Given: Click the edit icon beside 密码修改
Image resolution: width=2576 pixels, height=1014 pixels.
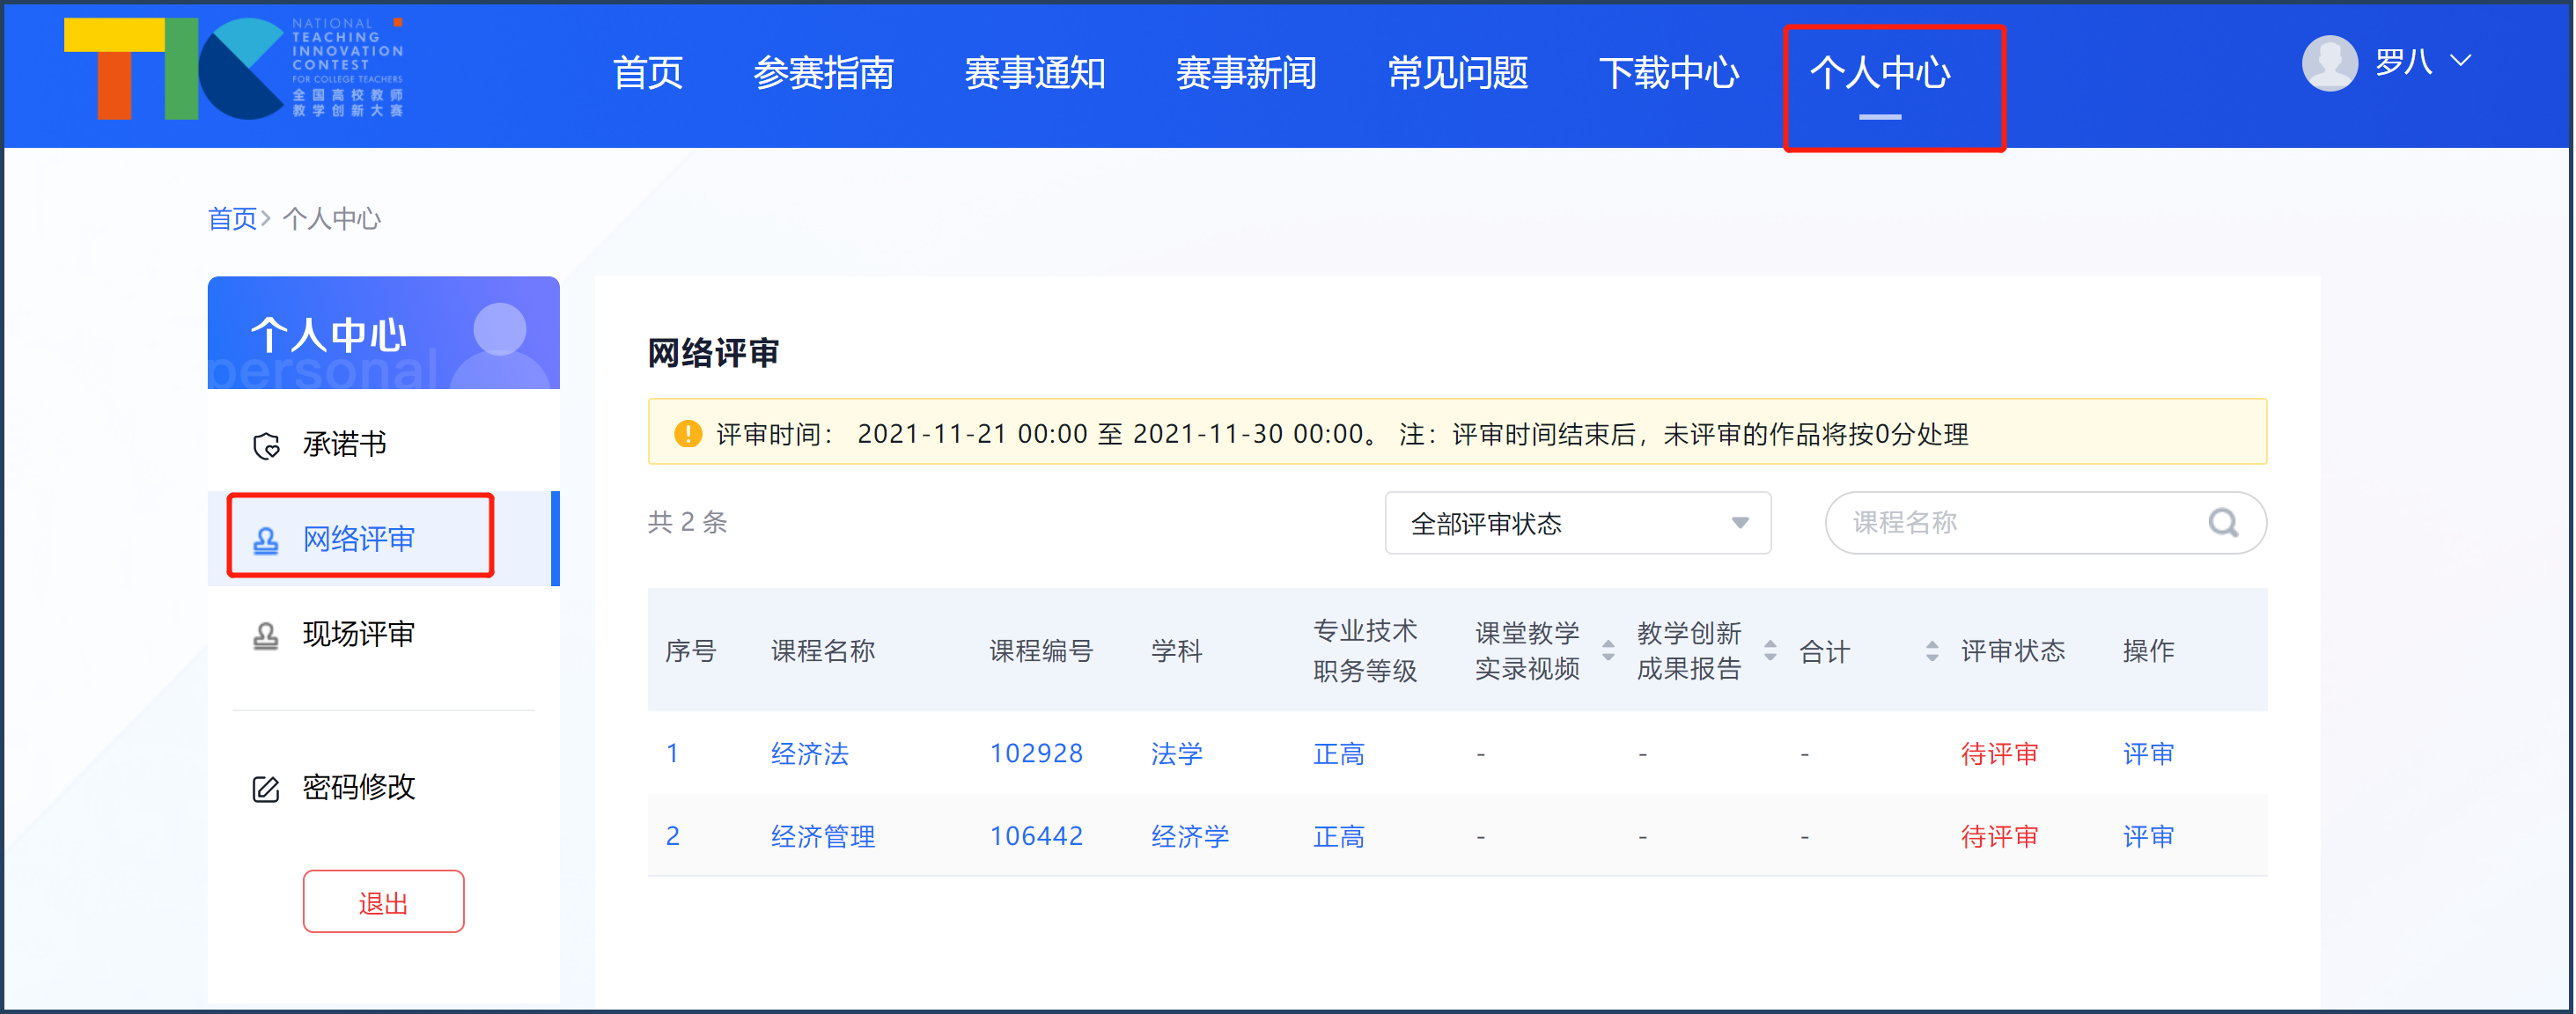Looking at the screenshot, I should point(266,789).
